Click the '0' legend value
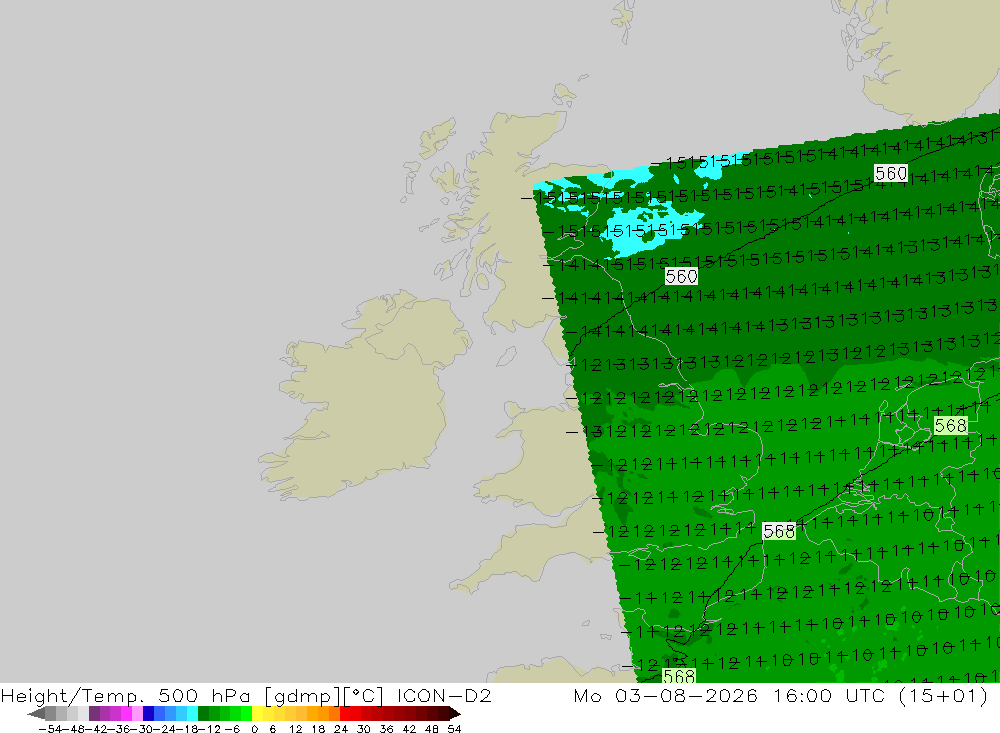1000x733 pixels. [254, 729]
